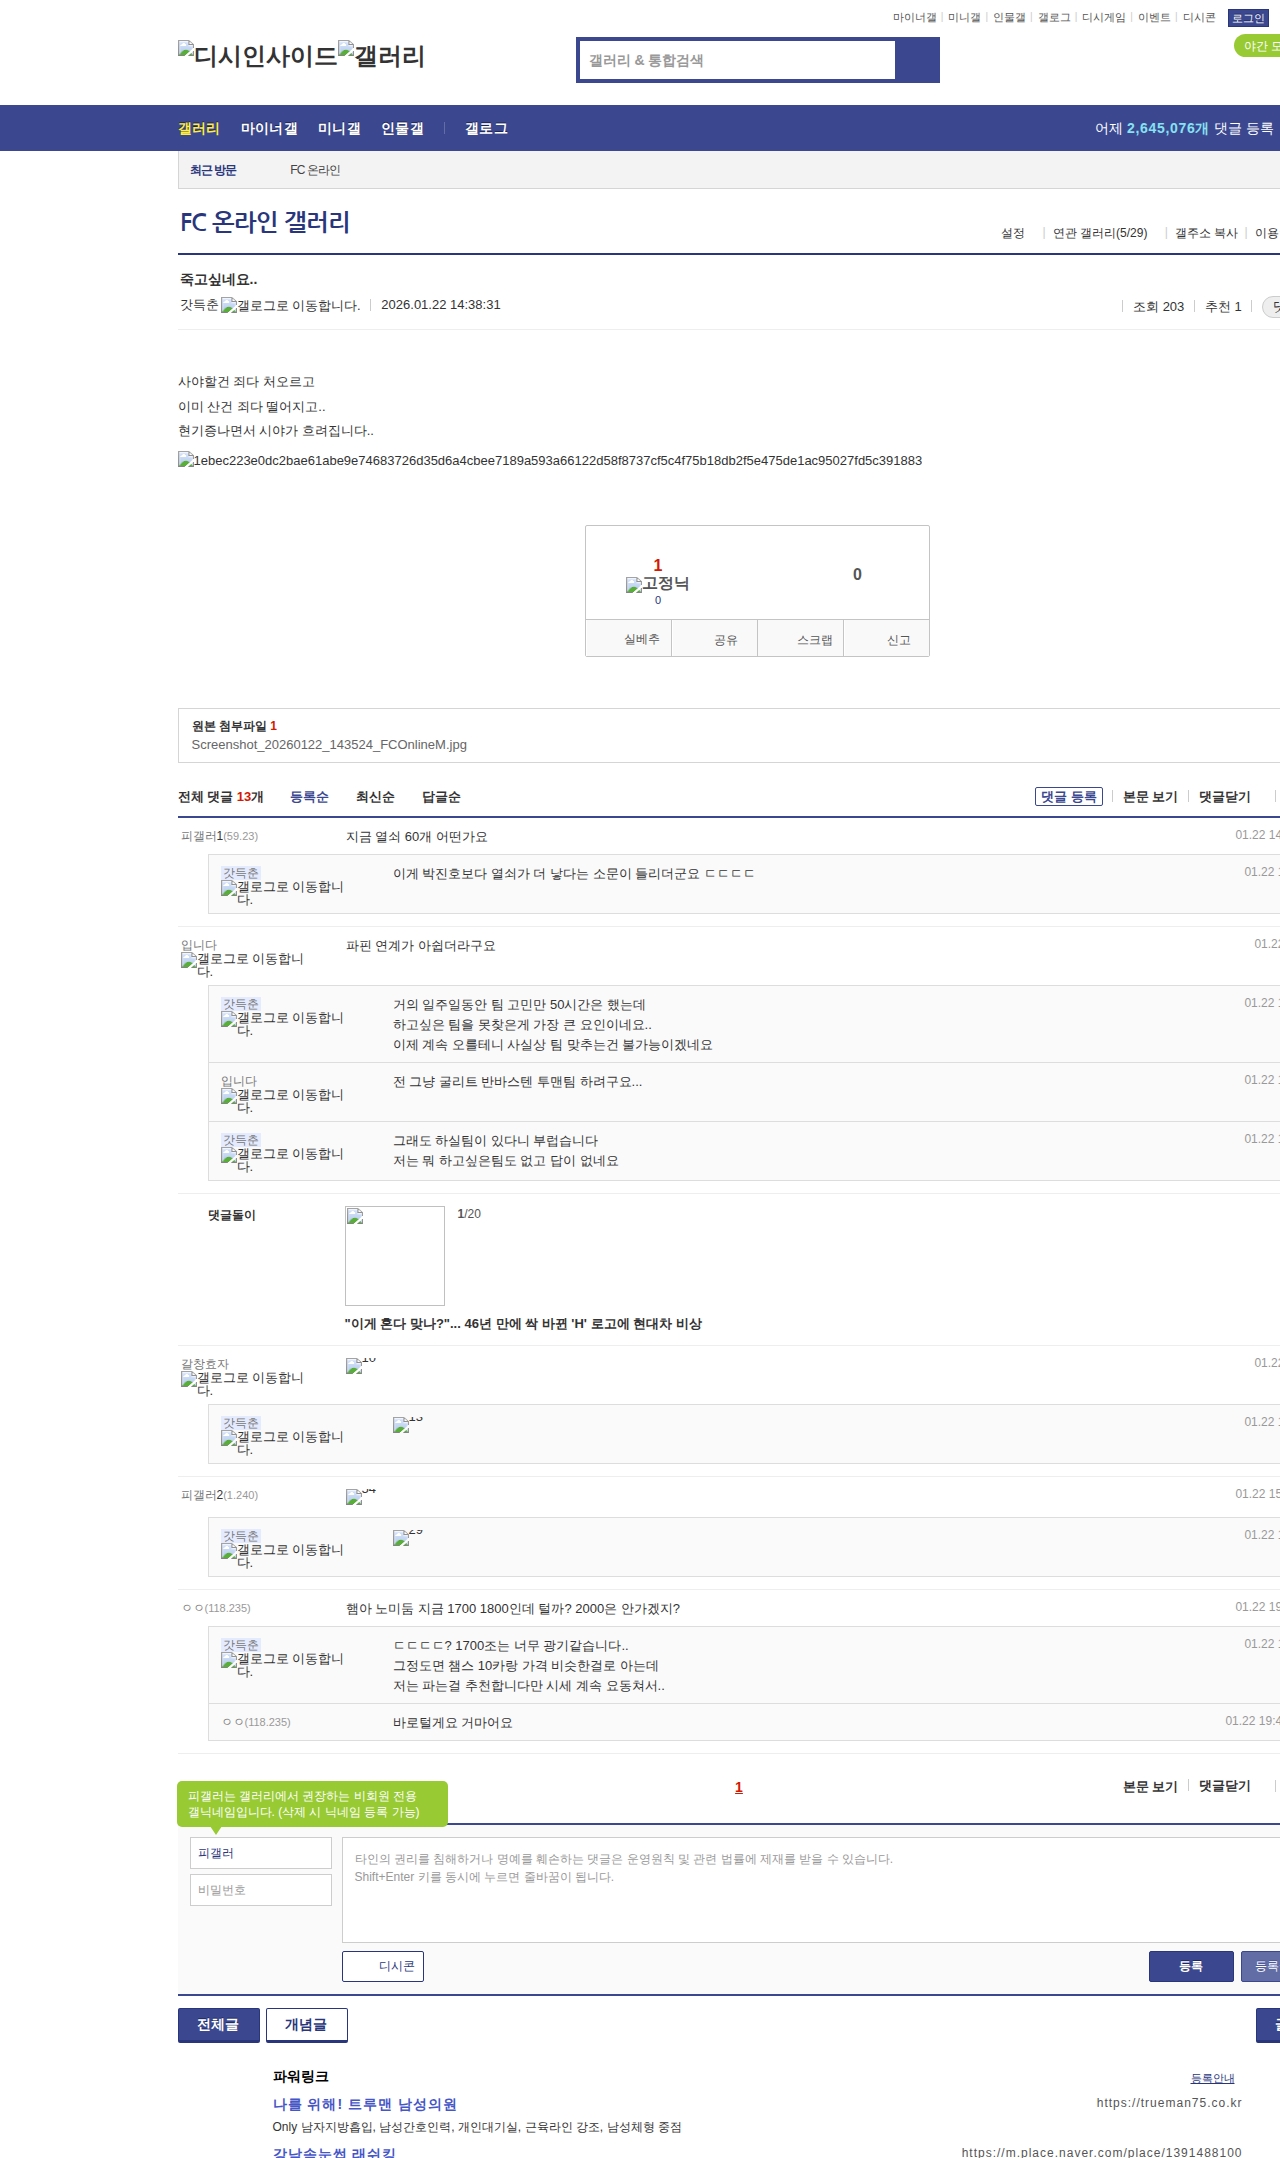Open the 디시콘 picker button
The height and width of the screenshot is (2158, 1280).
click(x=383, y=1966)
